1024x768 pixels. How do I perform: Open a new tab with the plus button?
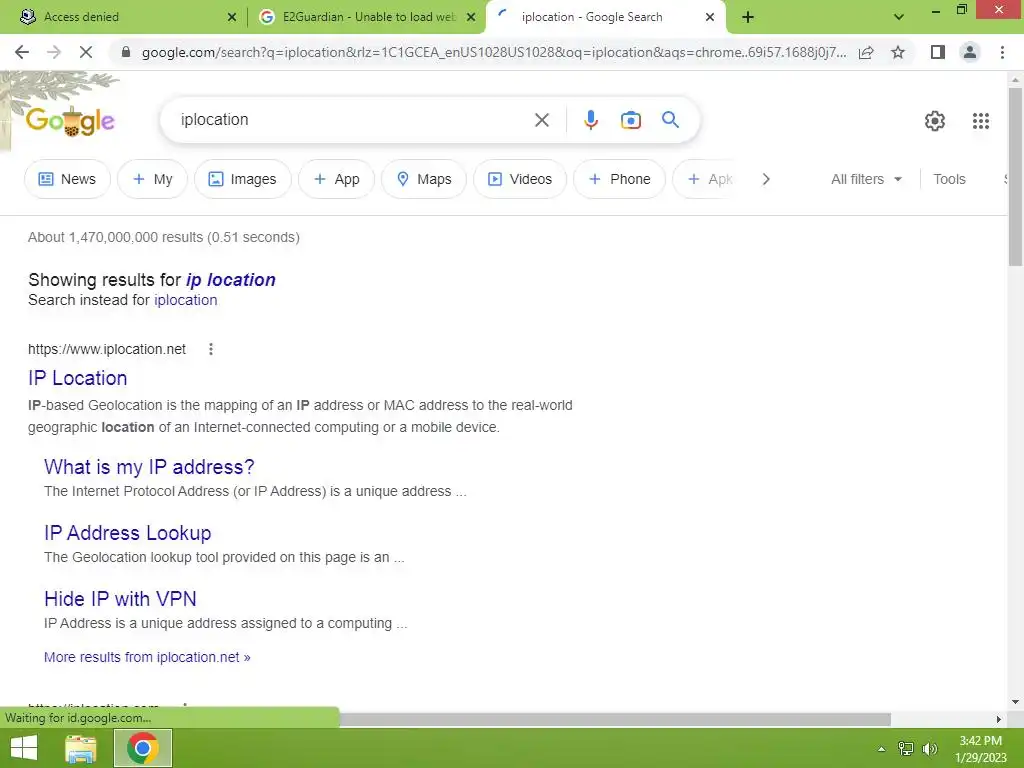click(x=748, y=17)
